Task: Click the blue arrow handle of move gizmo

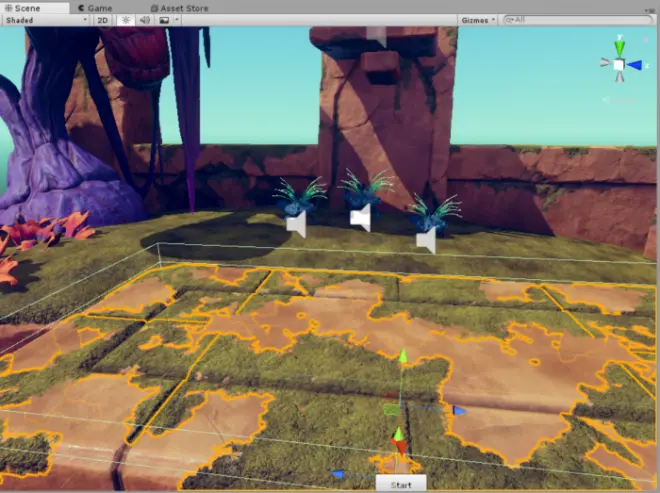Action: pyautogui.click(x=459, y=410)
